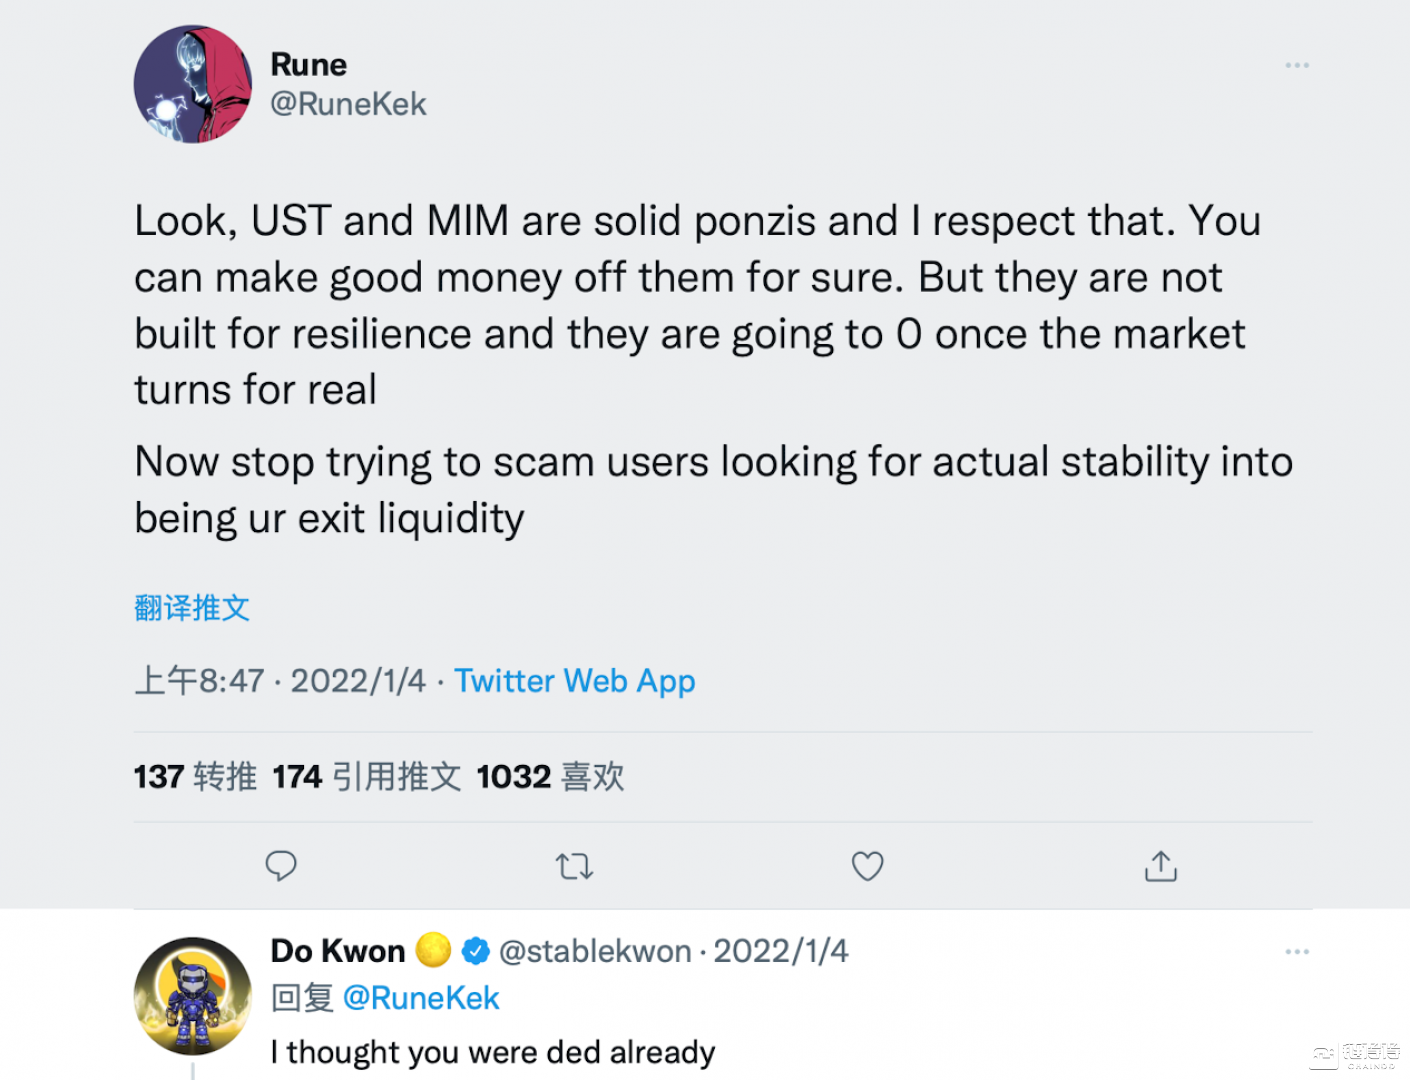Click the reply speech bubble icon

coord(281,866)
